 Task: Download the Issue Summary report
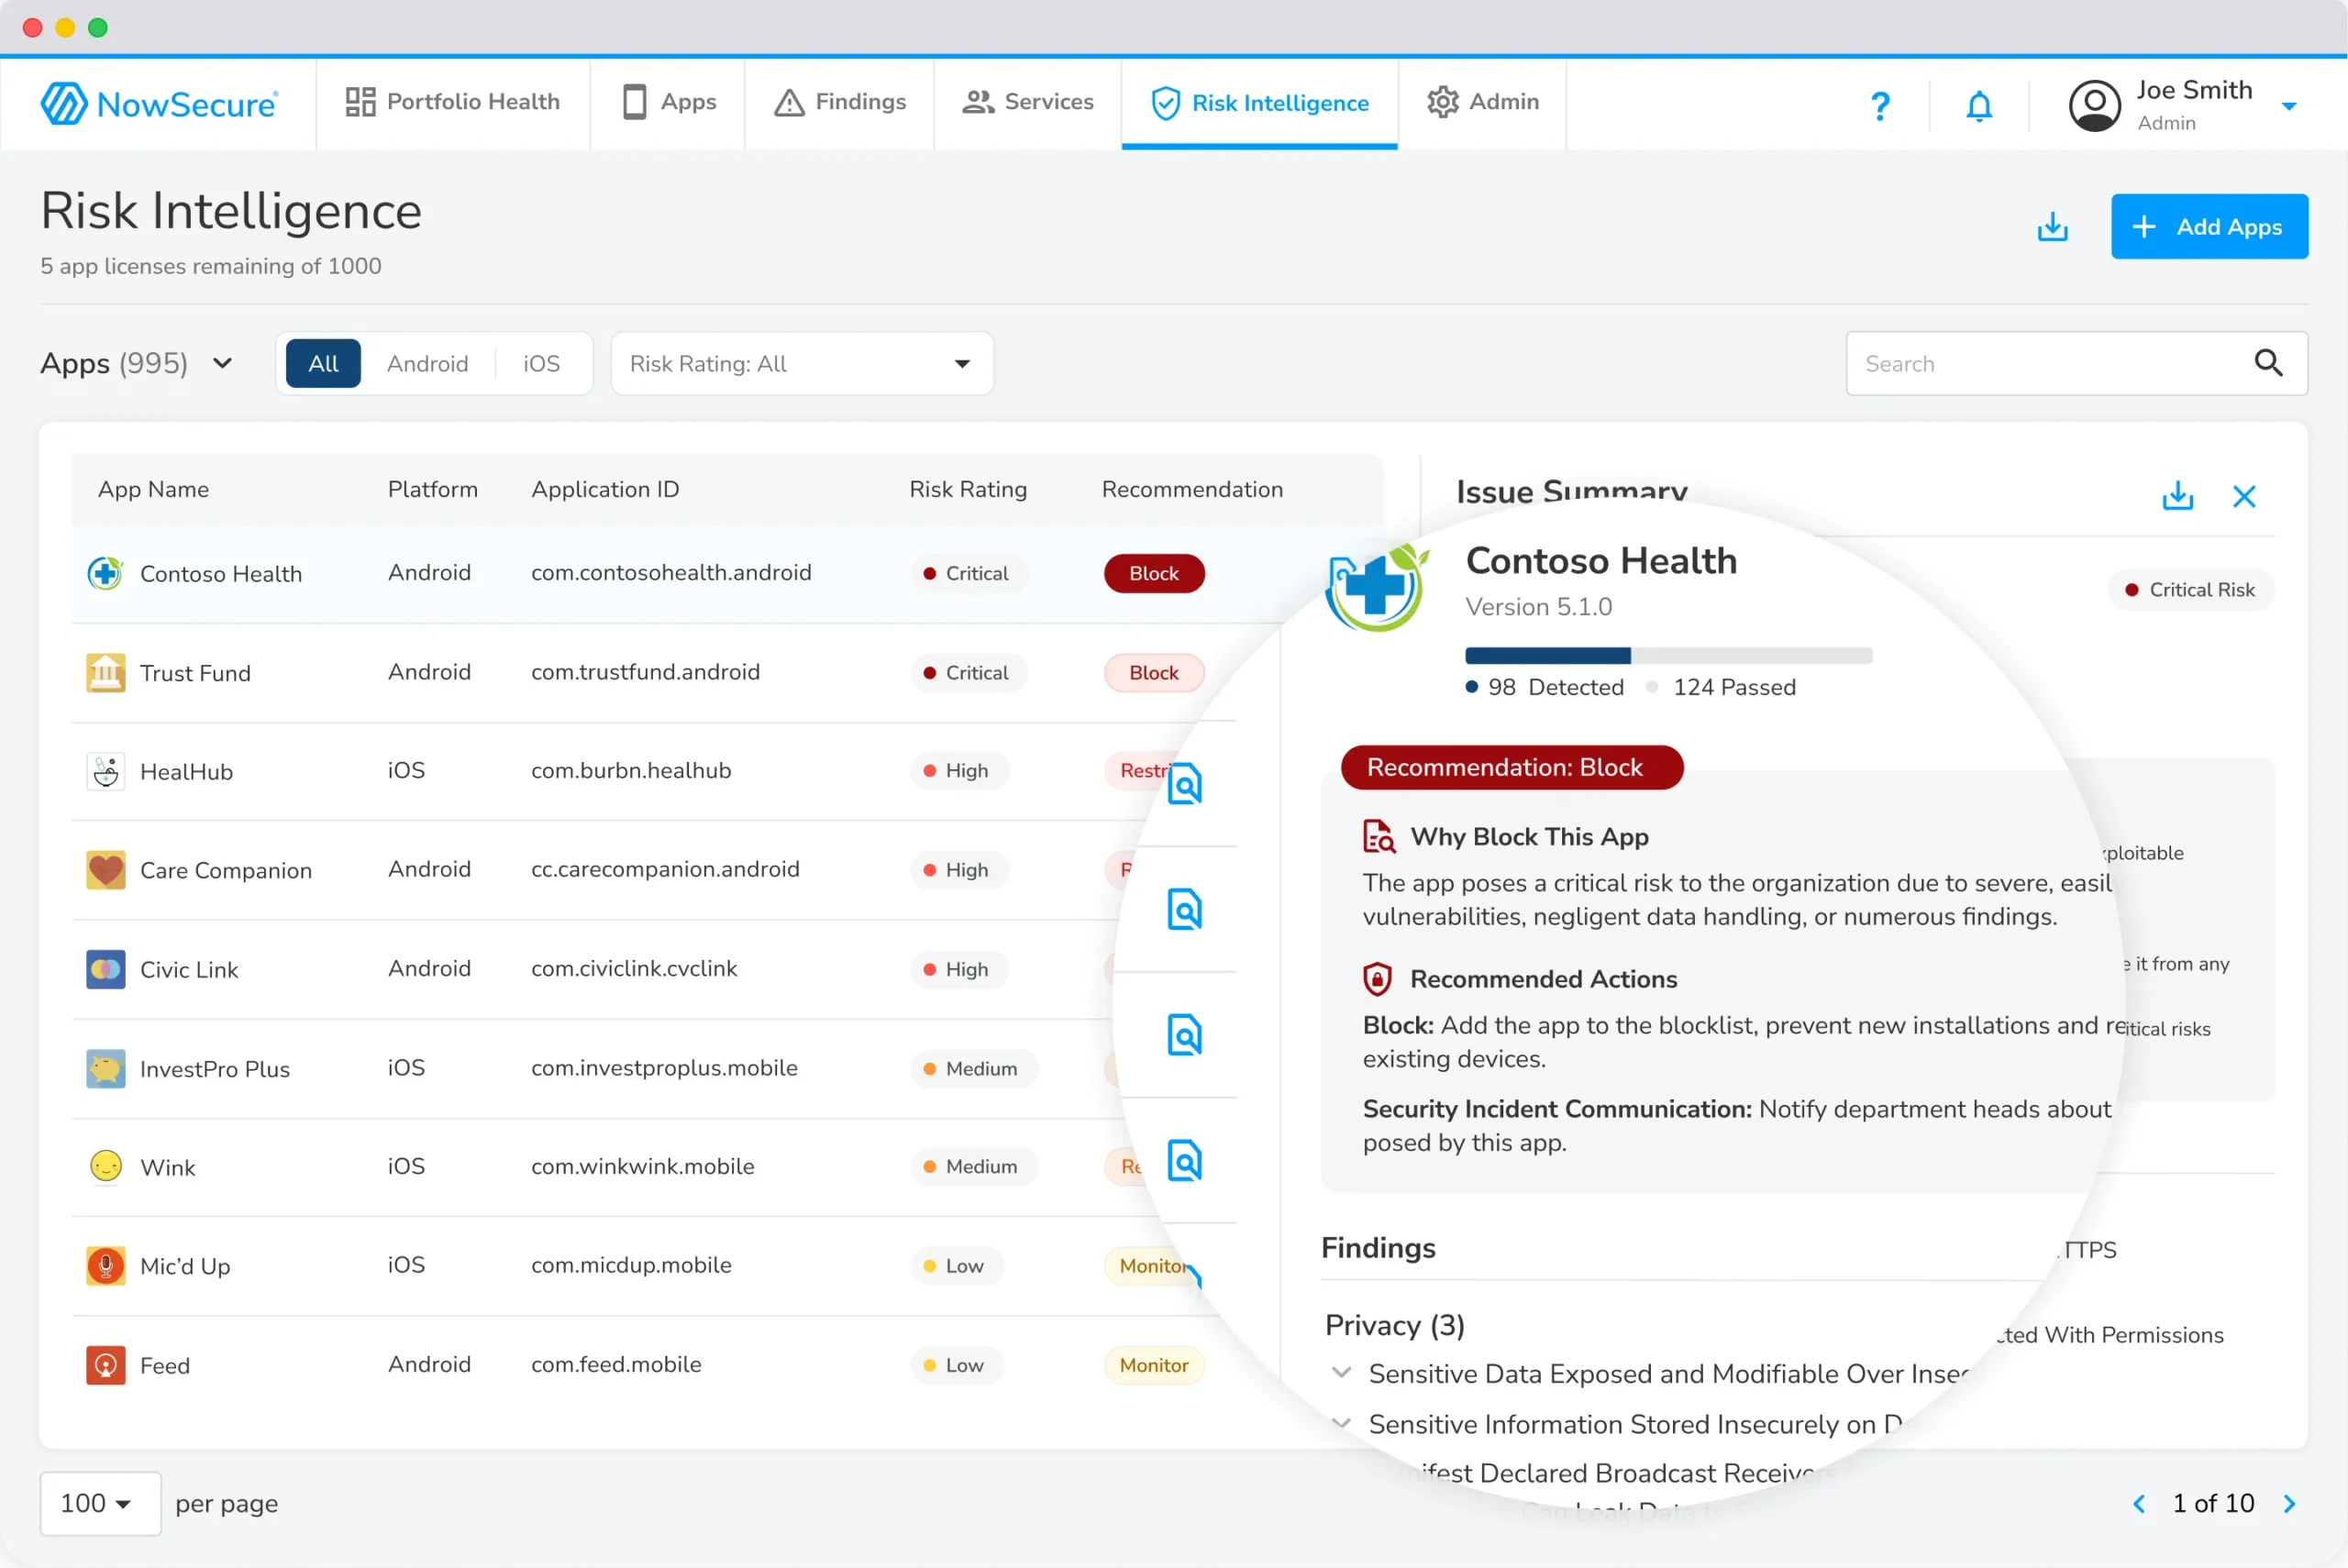pyautogui.click(x=2178, y=495)
